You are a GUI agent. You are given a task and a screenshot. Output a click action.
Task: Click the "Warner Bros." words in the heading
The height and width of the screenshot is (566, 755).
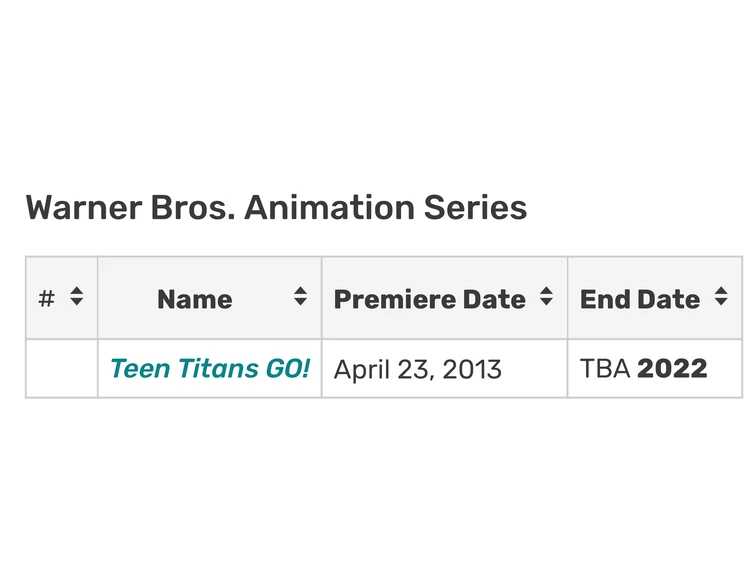coord(130,208)
